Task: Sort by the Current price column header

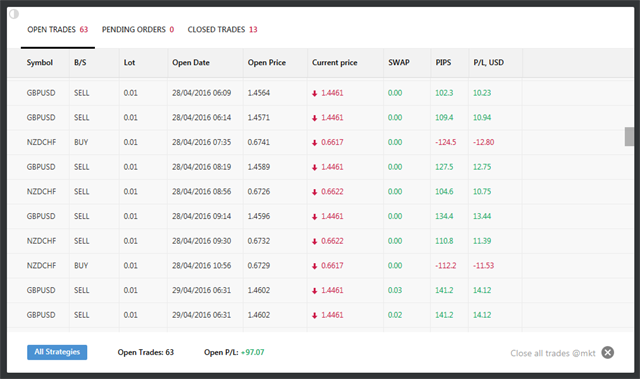Action: point(334,62)
